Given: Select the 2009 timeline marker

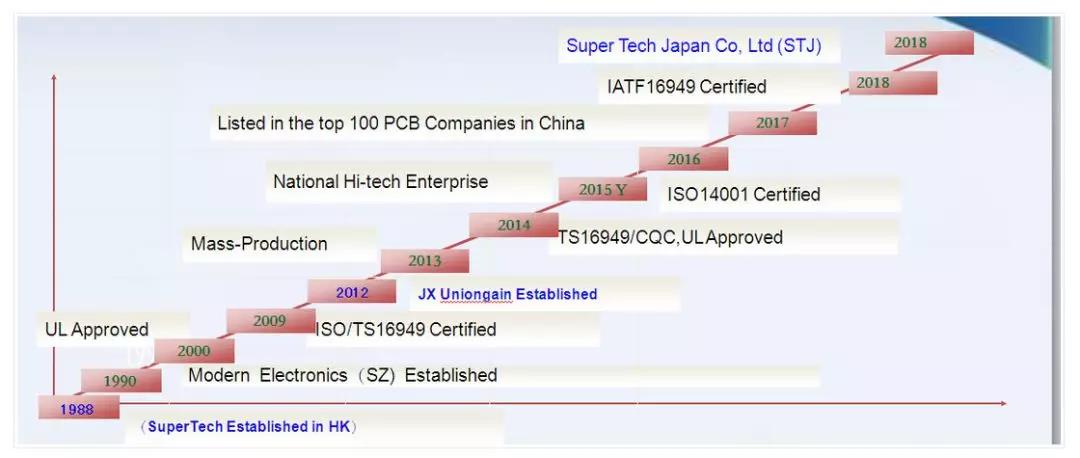Looking at the screenshot, I should pyautogui.click(x=269, y=320).
